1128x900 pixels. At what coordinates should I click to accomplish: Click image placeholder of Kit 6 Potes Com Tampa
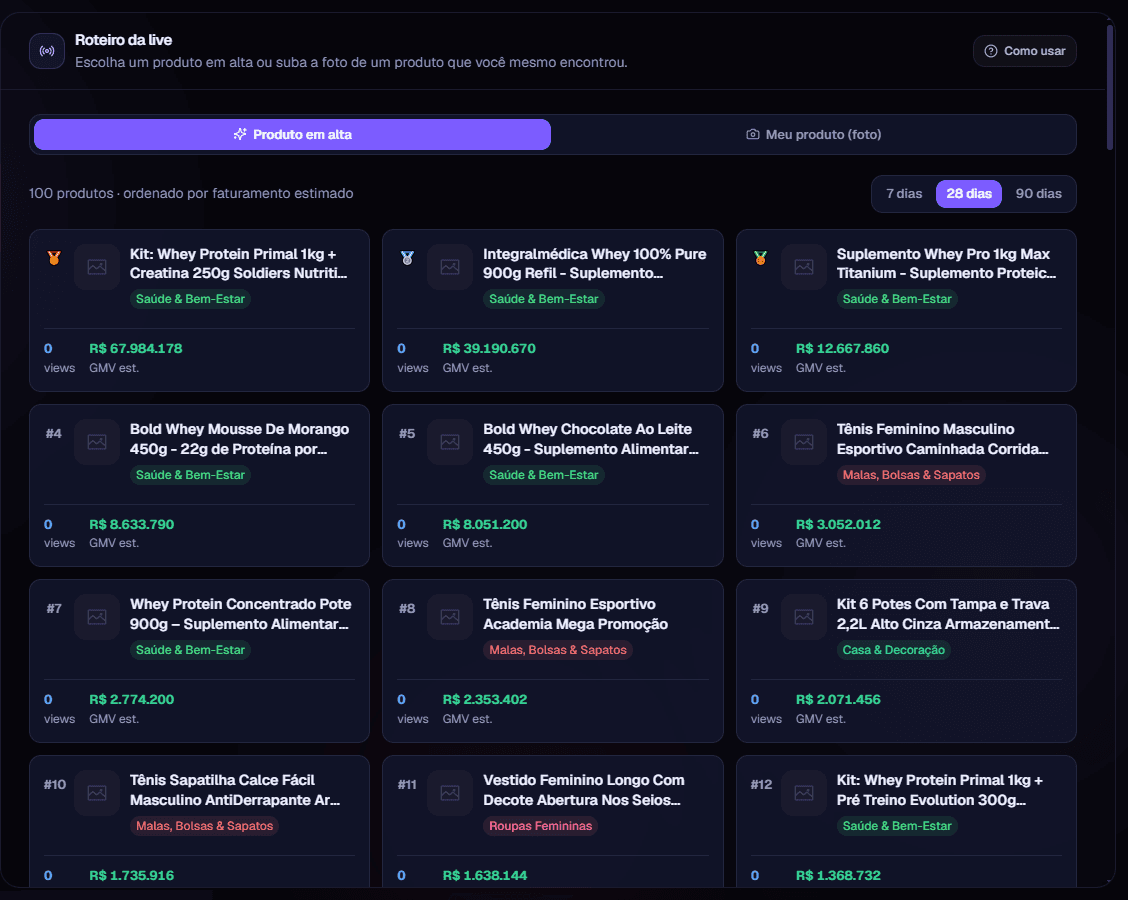(x=804, y=617)
